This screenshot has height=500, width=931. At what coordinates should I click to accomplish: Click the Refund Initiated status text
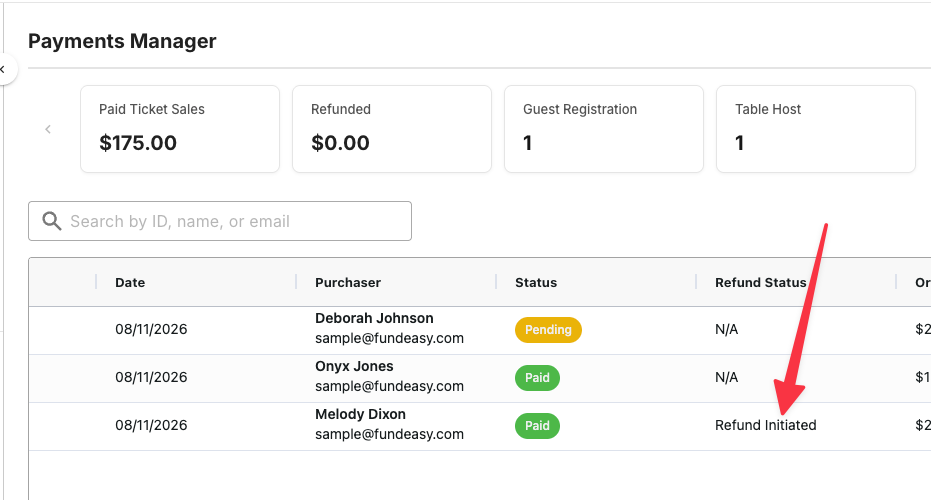click(765, 425)
